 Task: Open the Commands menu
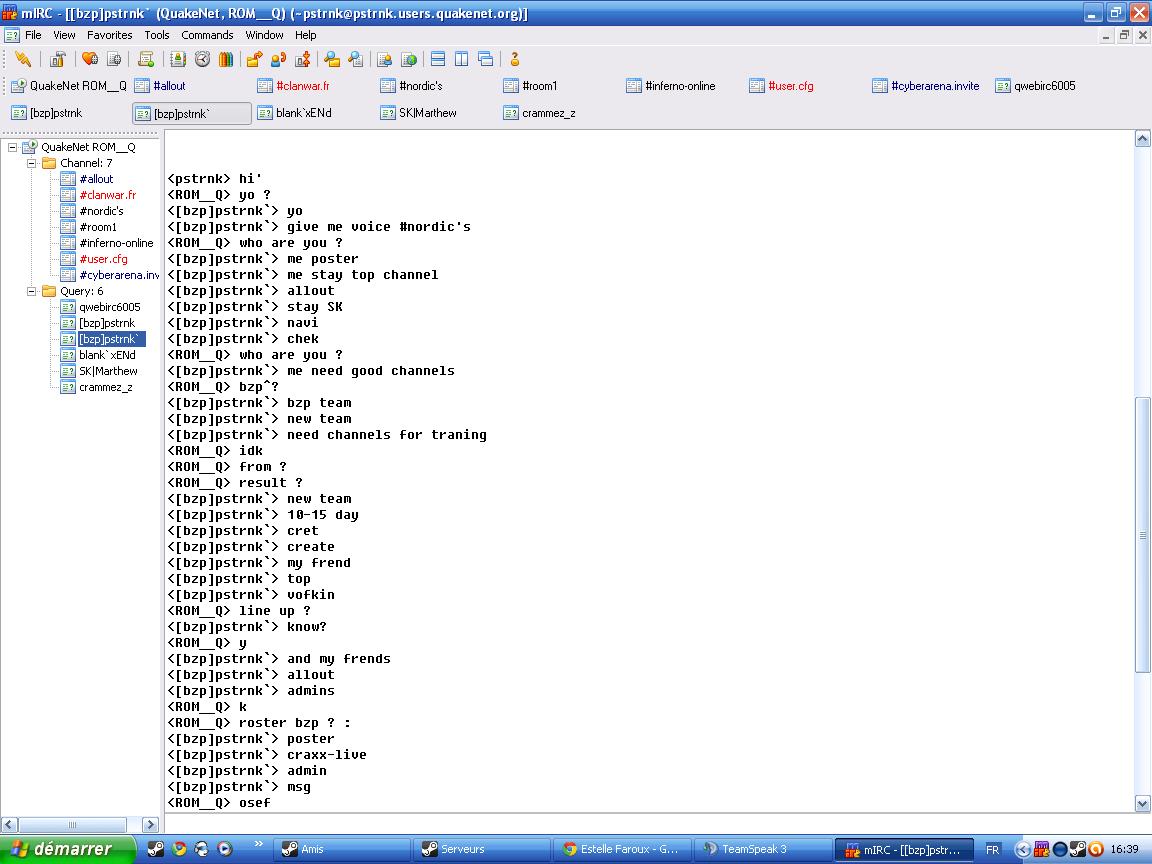(207, 35)
